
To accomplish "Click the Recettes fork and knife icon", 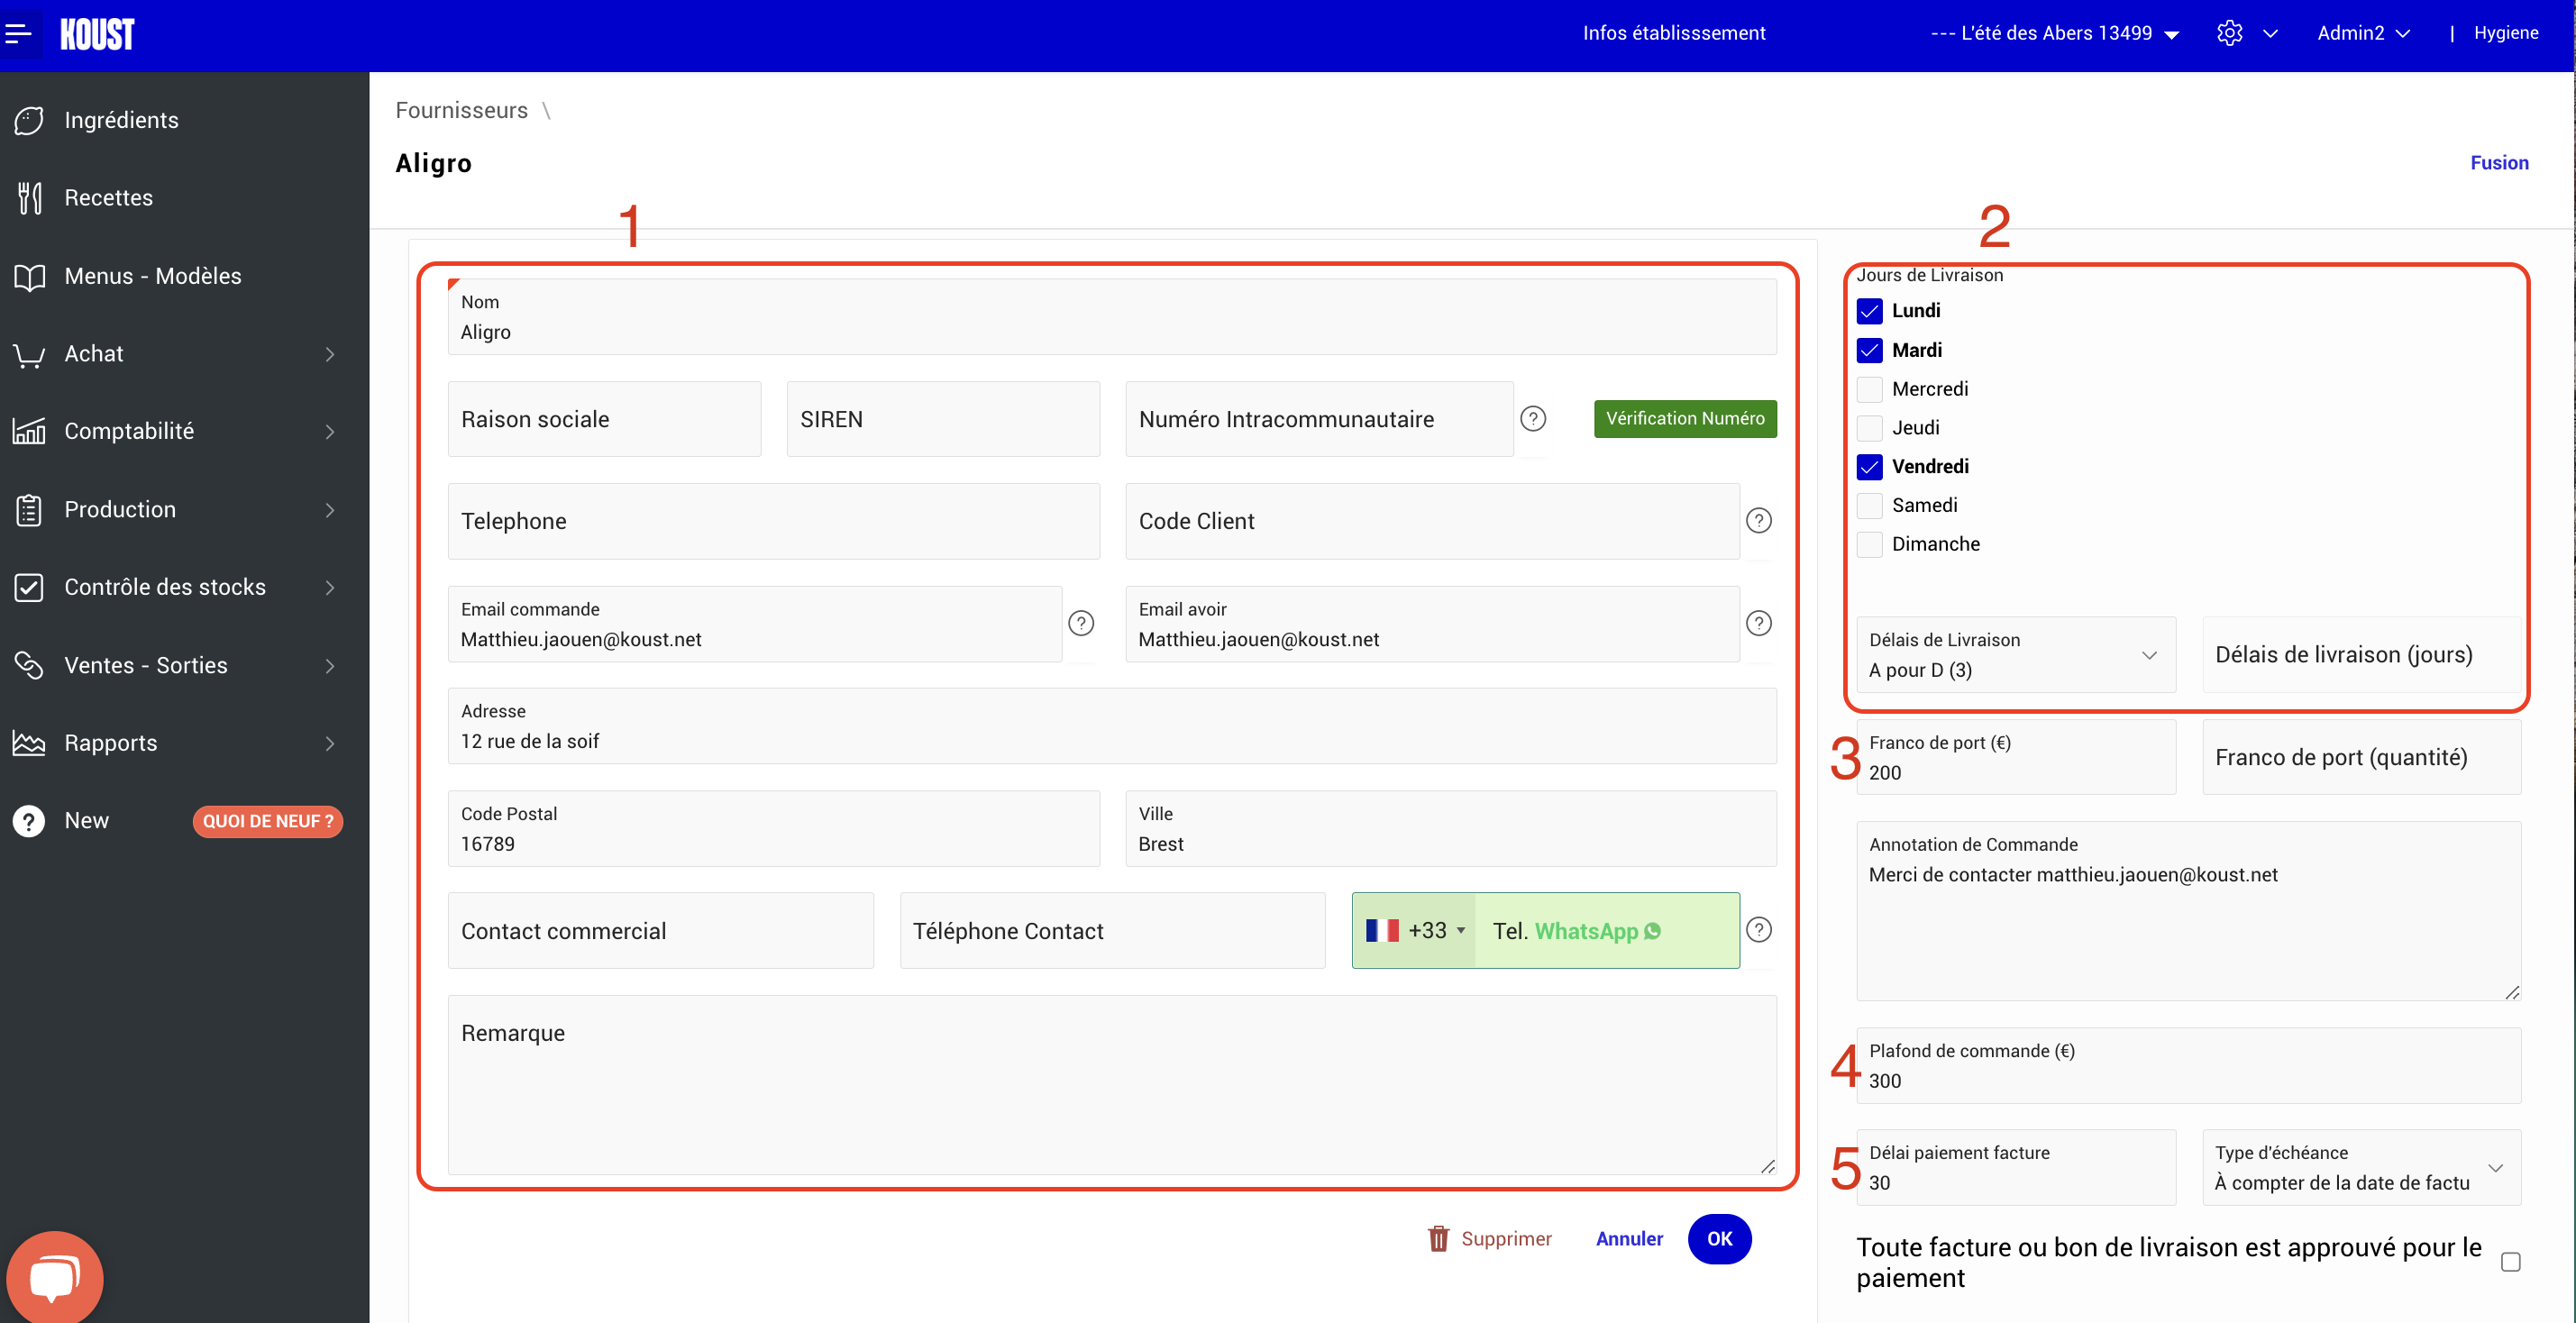I will click(x=29, y=198).
